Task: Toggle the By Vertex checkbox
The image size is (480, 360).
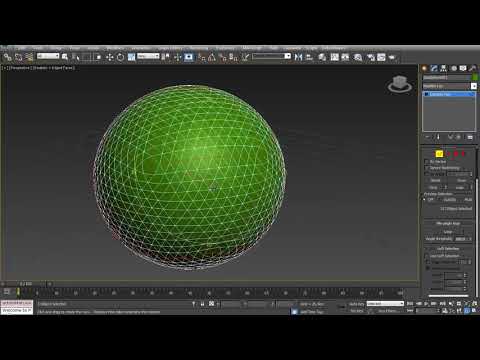Action: point(426,162)
